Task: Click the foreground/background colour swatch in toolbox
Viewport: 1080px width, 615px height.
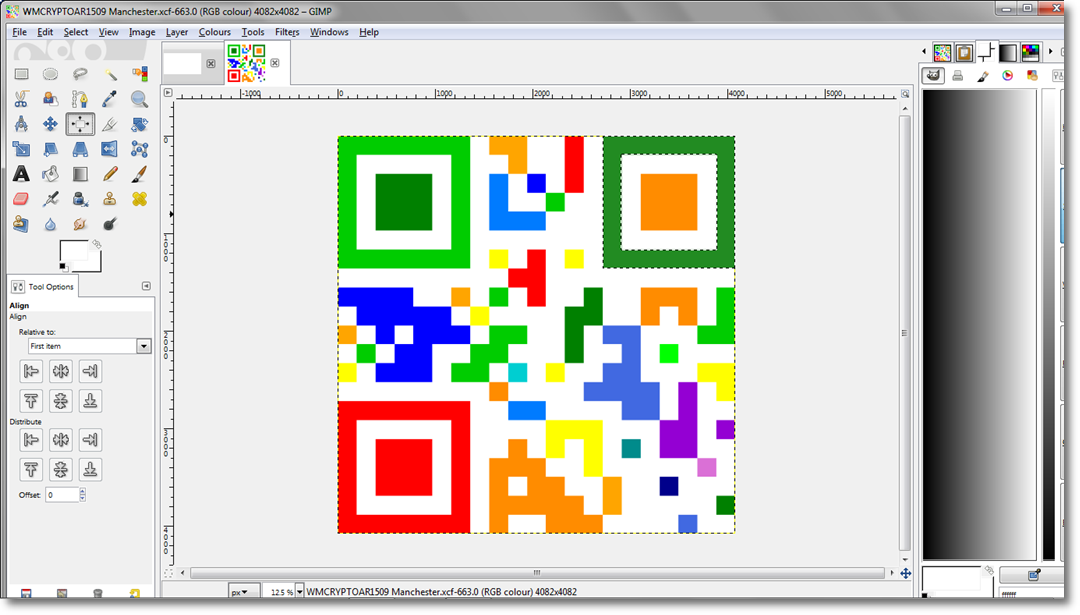Action: click(x=80, y=256)
